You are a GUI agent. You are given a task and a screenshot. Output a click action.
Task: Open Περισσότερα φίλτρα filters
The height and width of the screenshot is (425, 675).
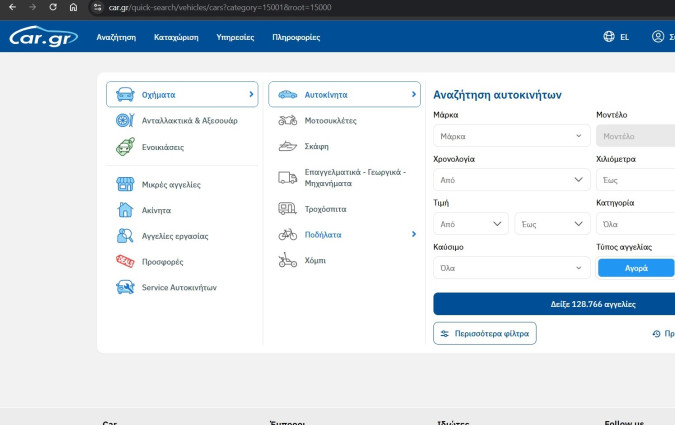486,333
